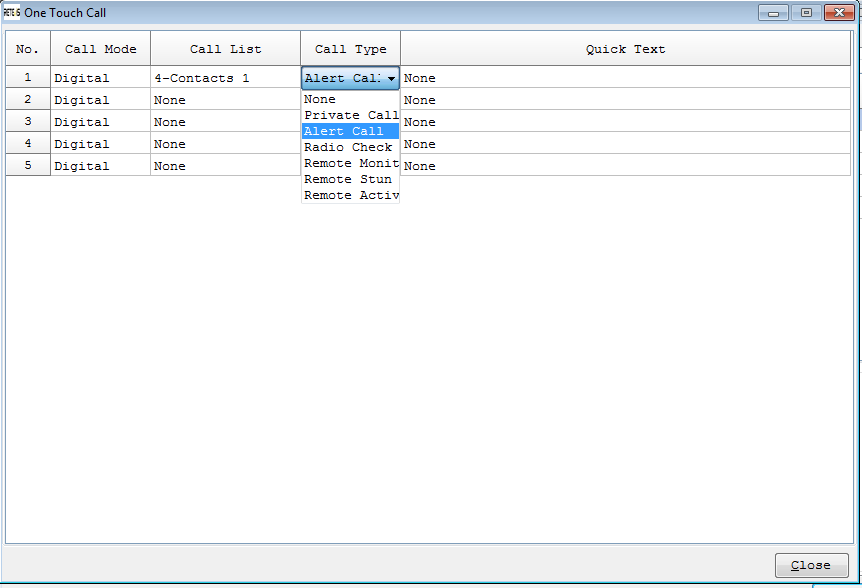The width and height of the screenshot is (862, 588).
Task: Choose Remote Activate option in the list
Action: tap(350, 195)
